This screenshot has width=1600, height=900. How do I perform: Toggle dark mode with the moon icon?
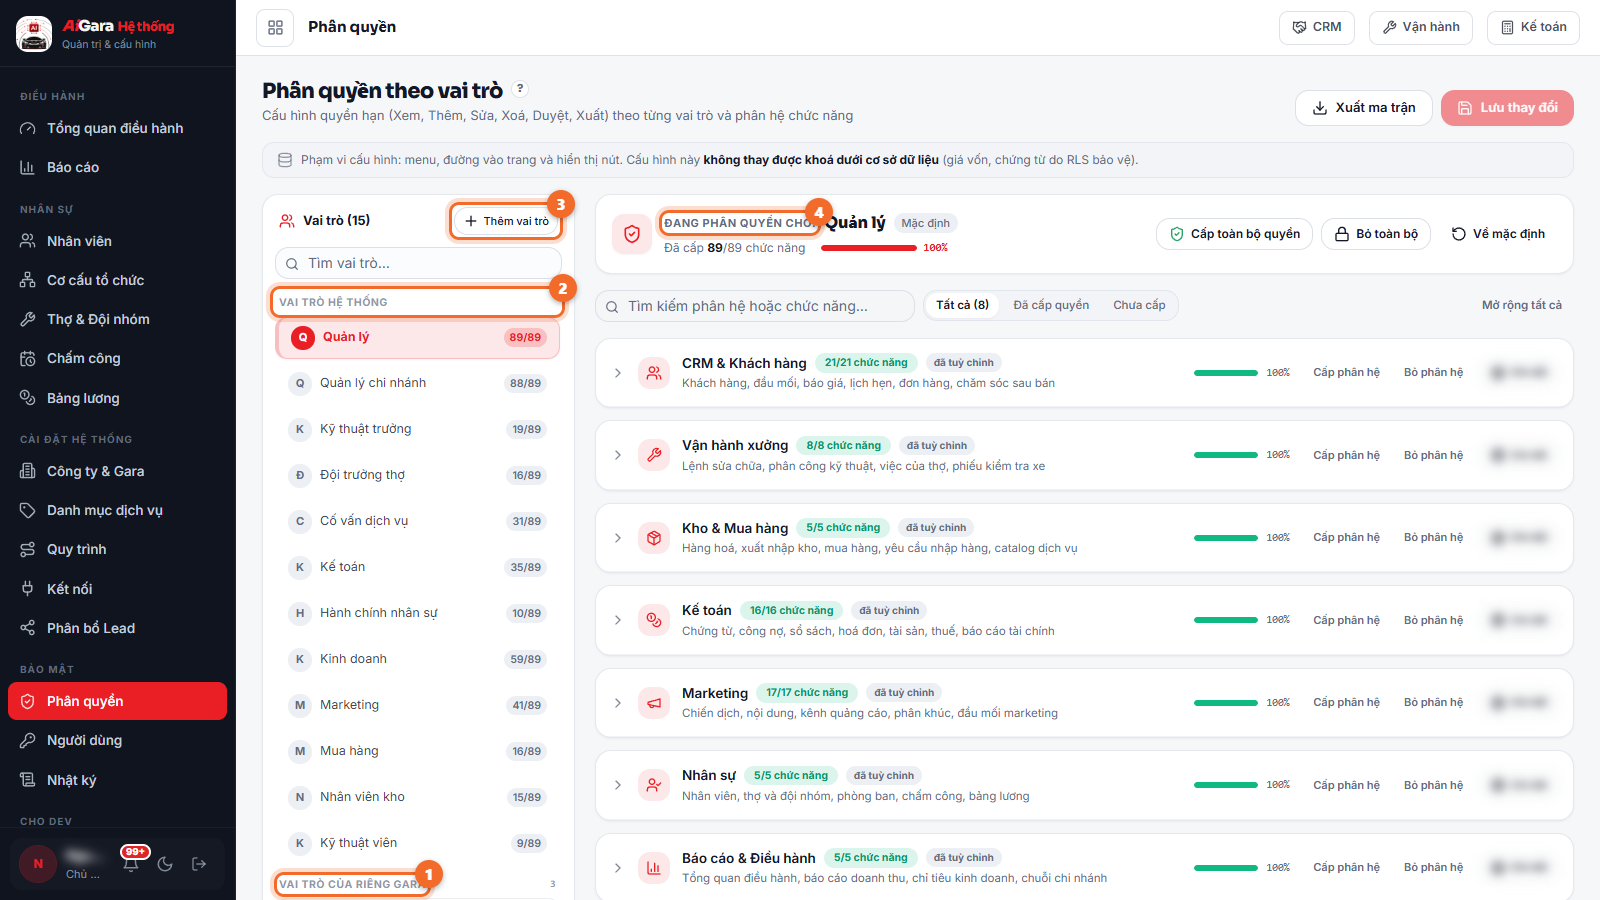point(165,864)
